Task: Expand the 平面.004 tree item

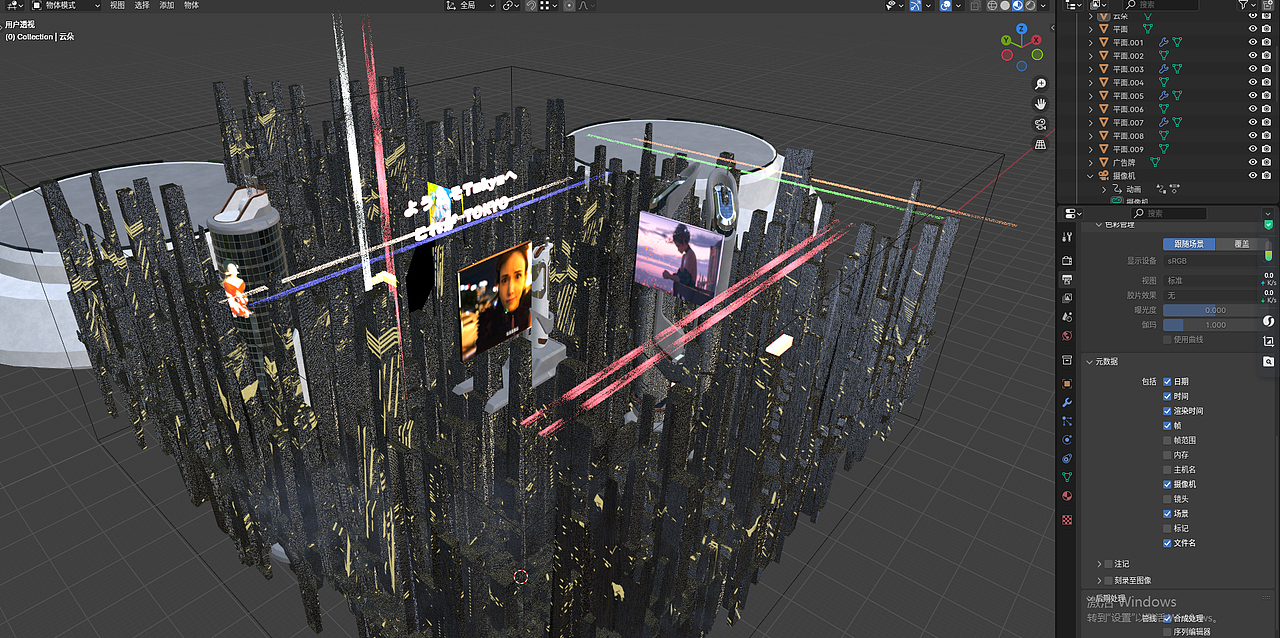Action: [1092, 82]
